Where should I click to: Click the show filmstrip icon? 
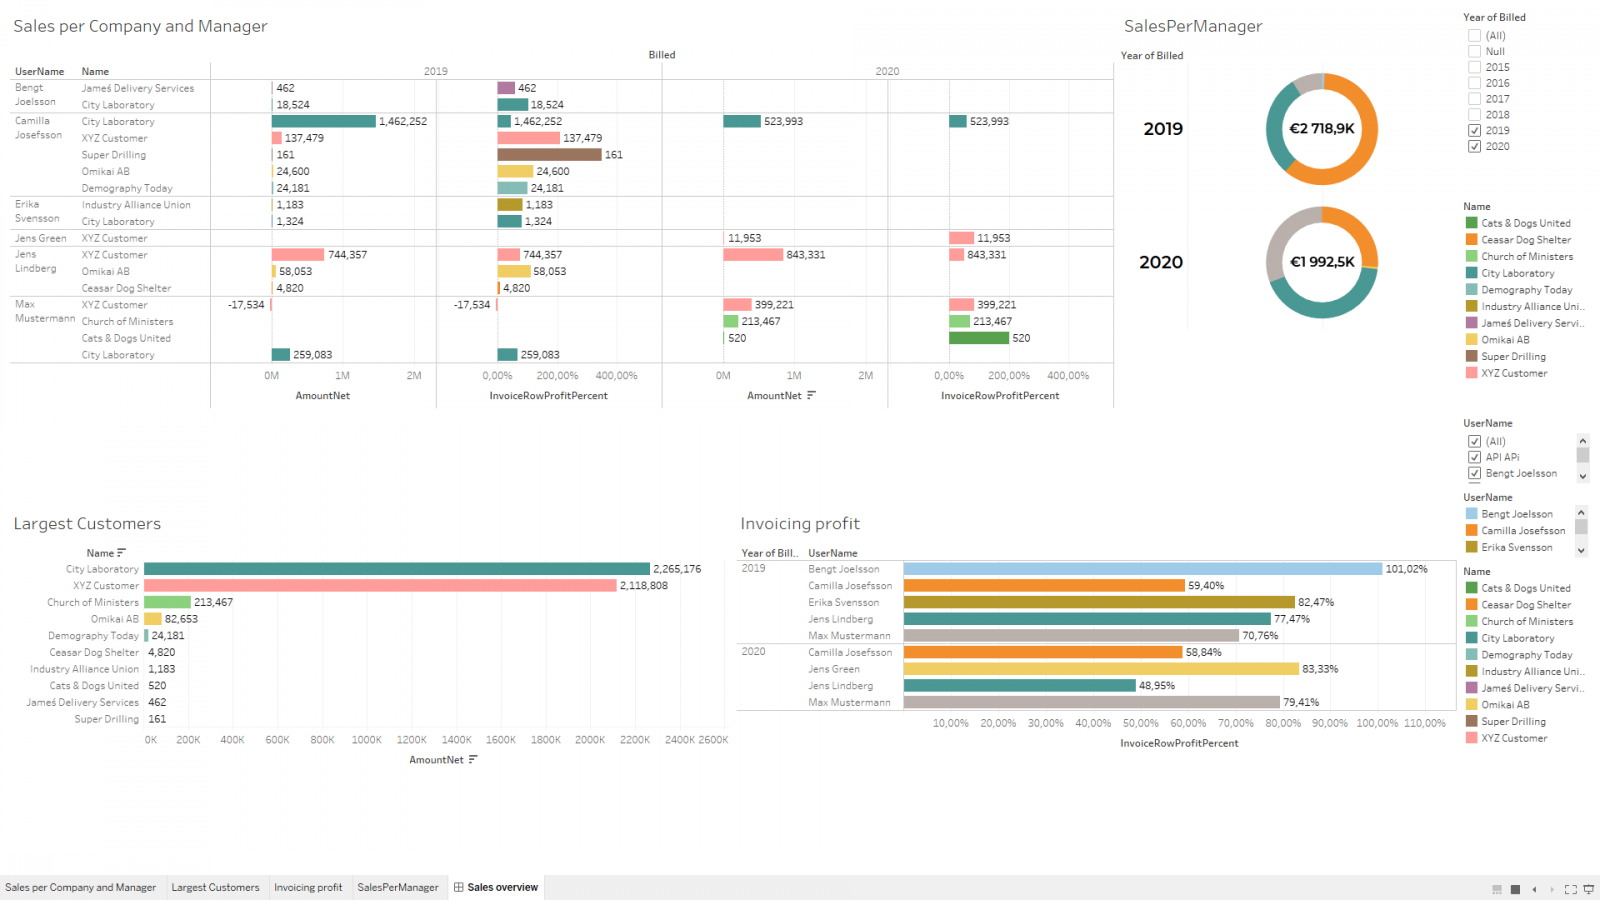tap(1497, 889)
